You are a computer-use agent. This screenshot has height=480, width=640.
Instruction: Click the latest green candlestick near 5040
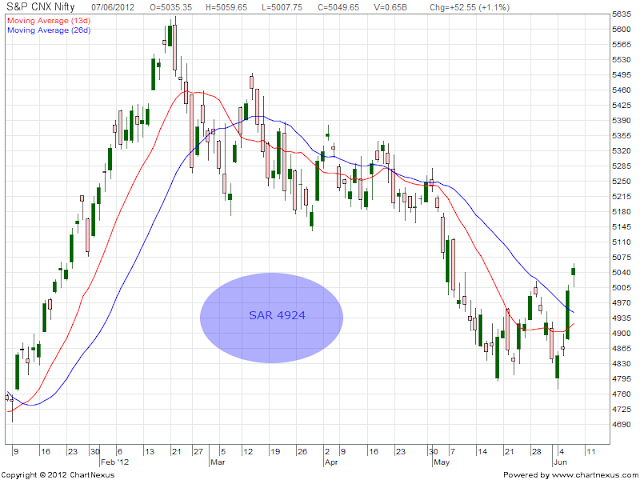click(x=573, y=271)
